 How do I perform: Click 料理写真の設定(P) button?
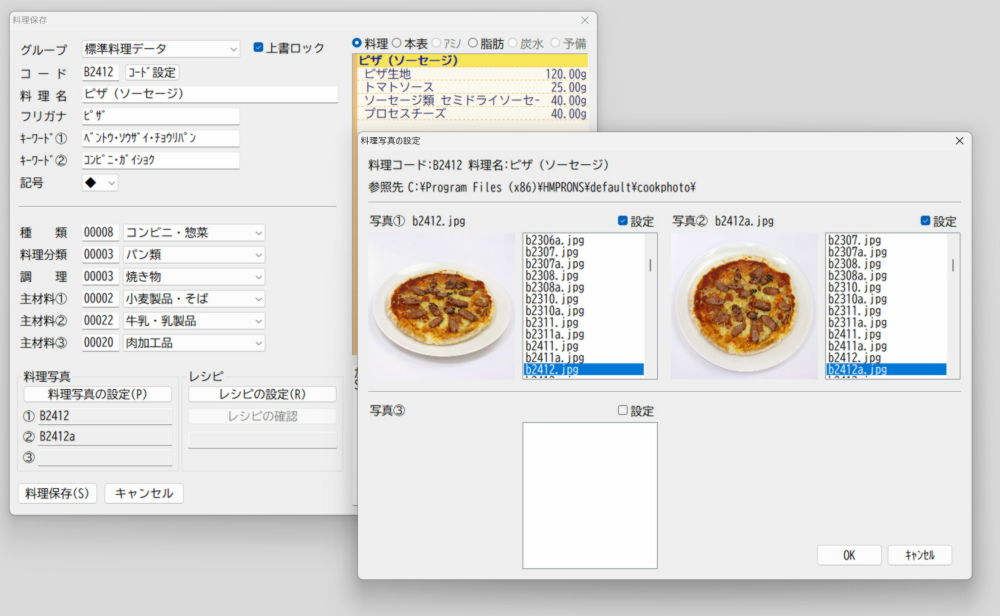98,394
